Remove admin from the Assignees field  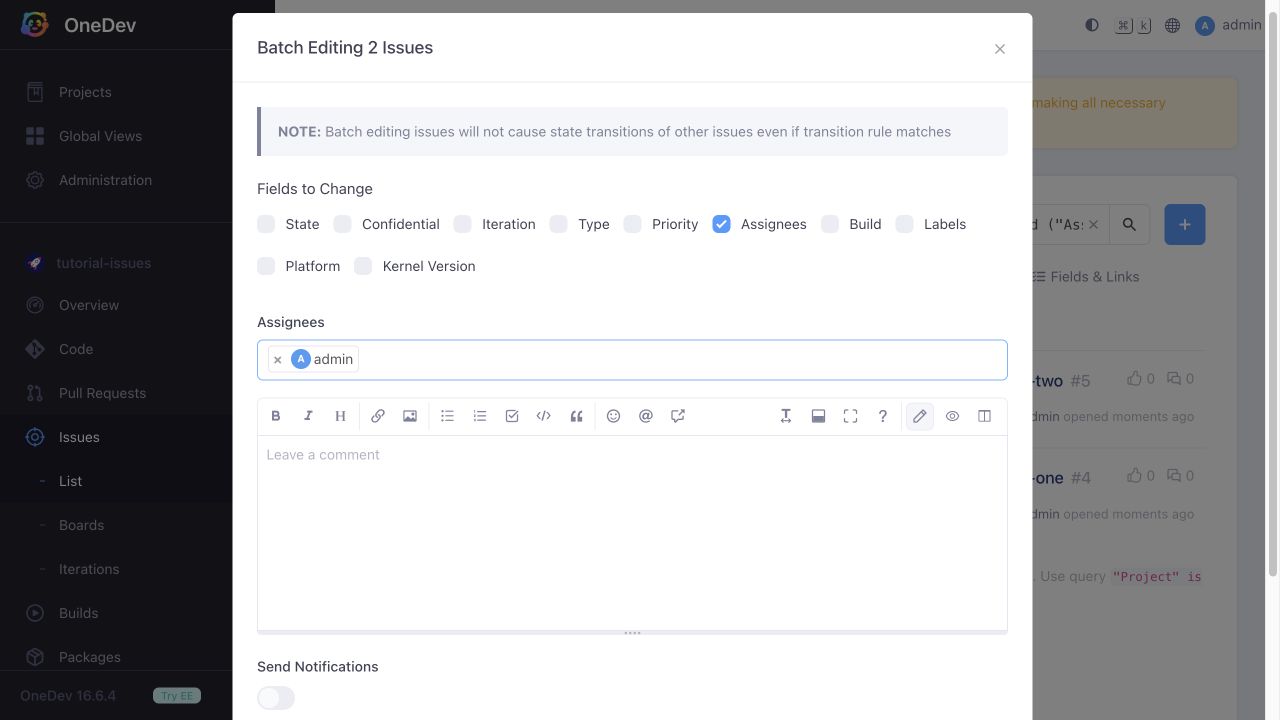278,360
